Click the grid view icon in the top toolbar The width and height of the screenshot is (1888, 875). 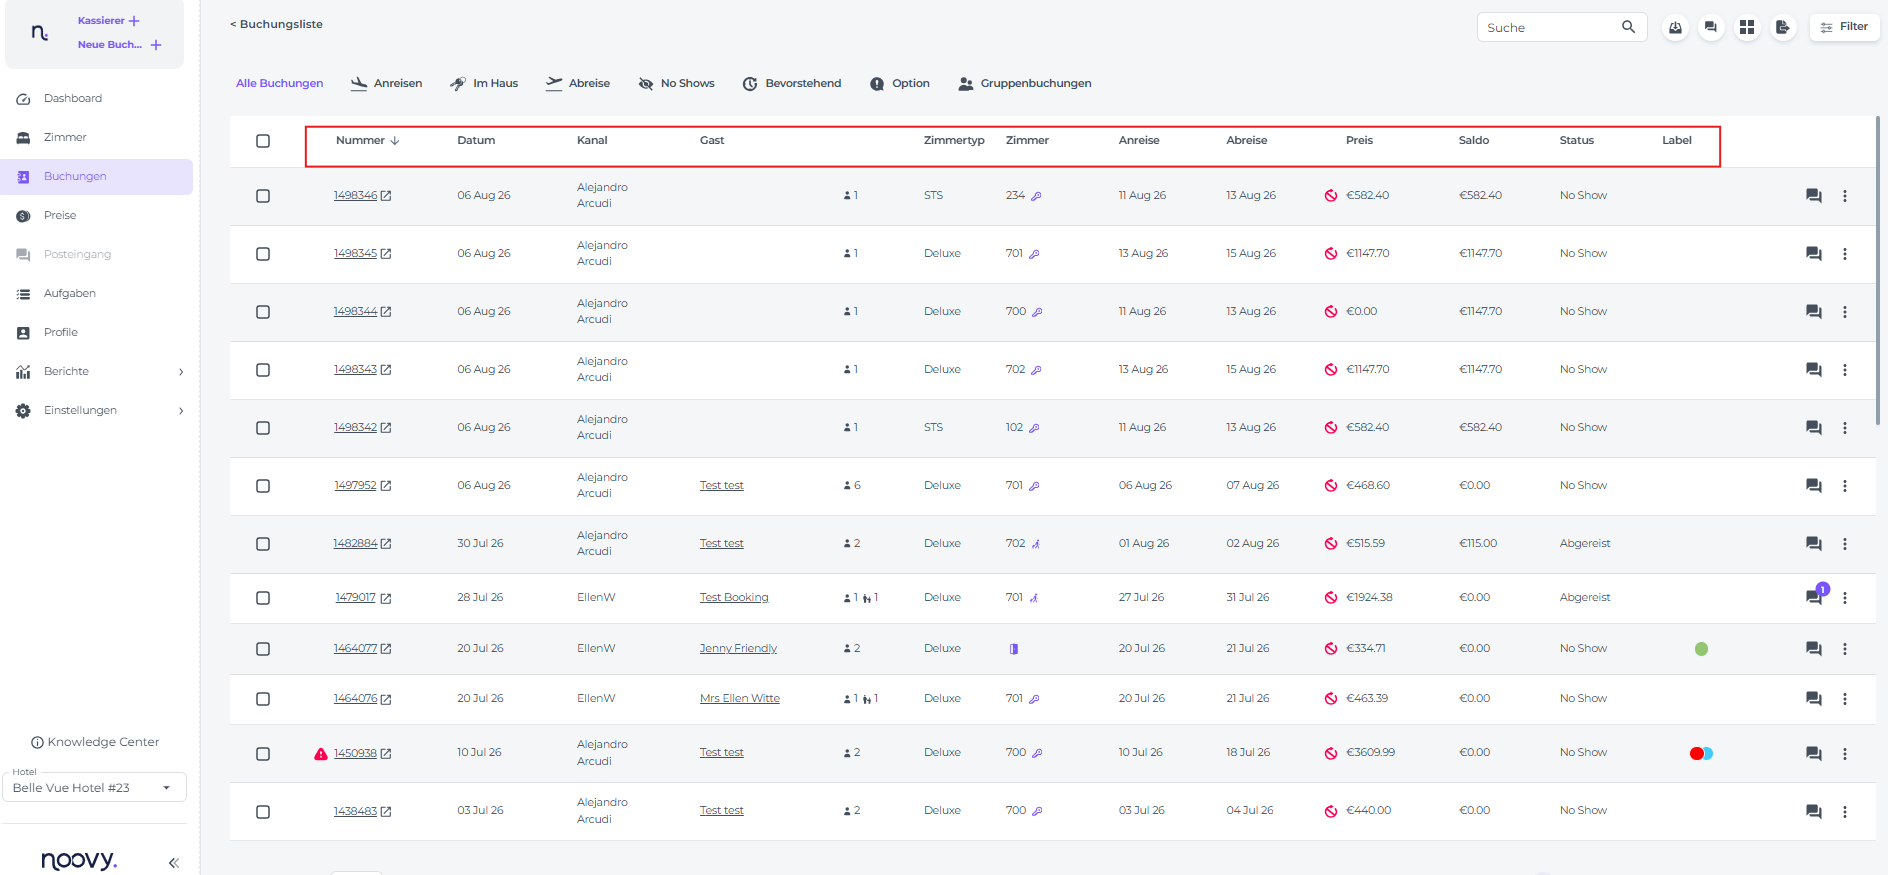(x=1747, y=28)
